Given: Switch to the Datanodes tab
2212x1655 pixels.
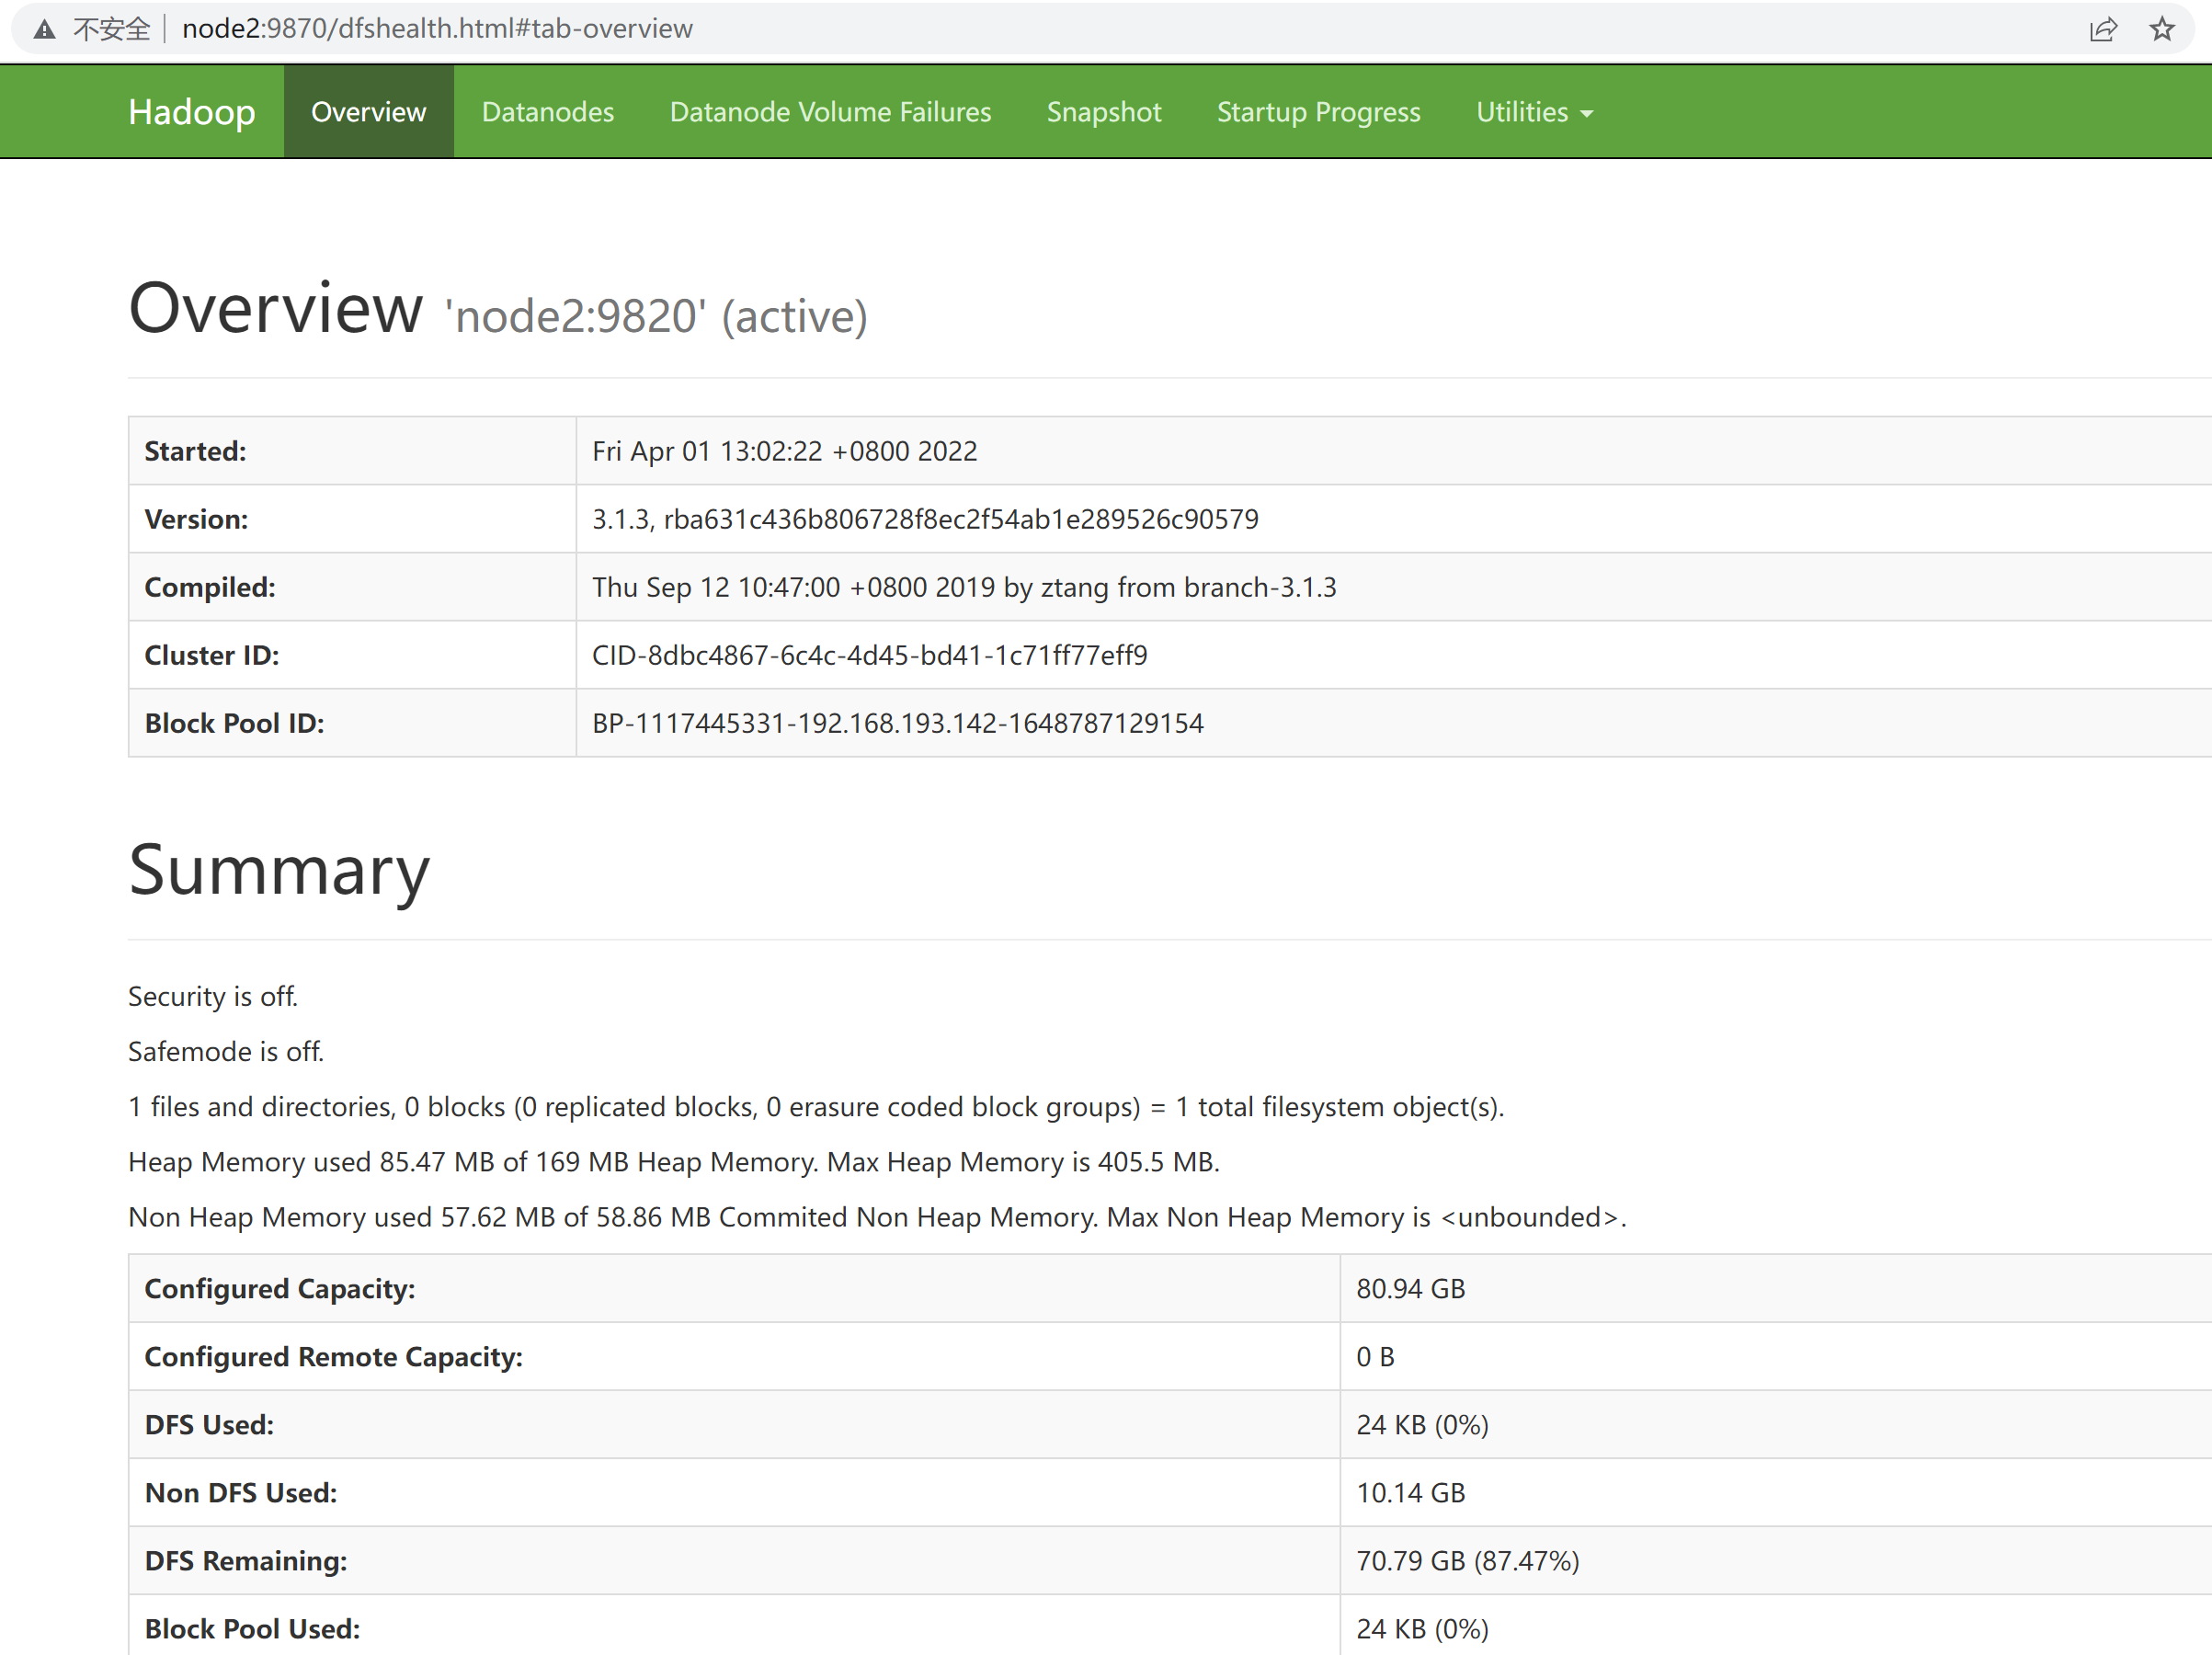Looking at the screenshot, I should (x=548, y=111).
